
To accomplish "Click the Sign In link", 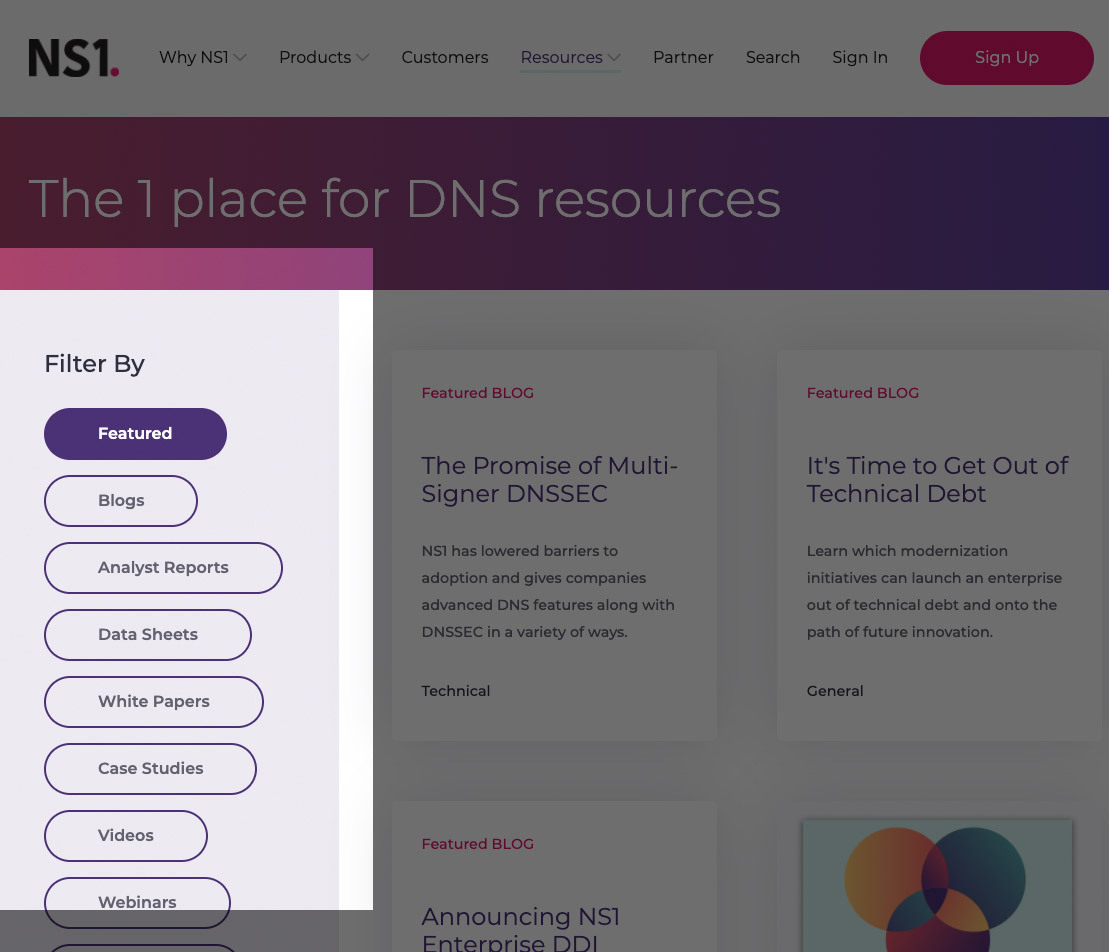I will 859,57.
